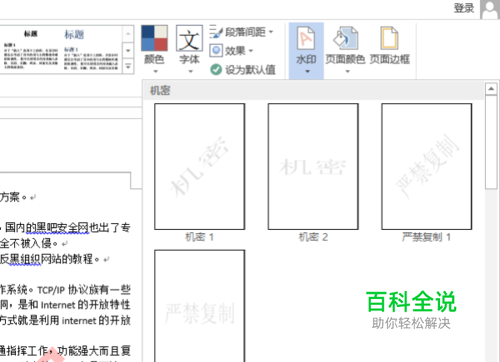The height and width of the screenshot is (362, 500).
Task: Click the 页面边框 page borders icon
Action: [x=389, y=39]
